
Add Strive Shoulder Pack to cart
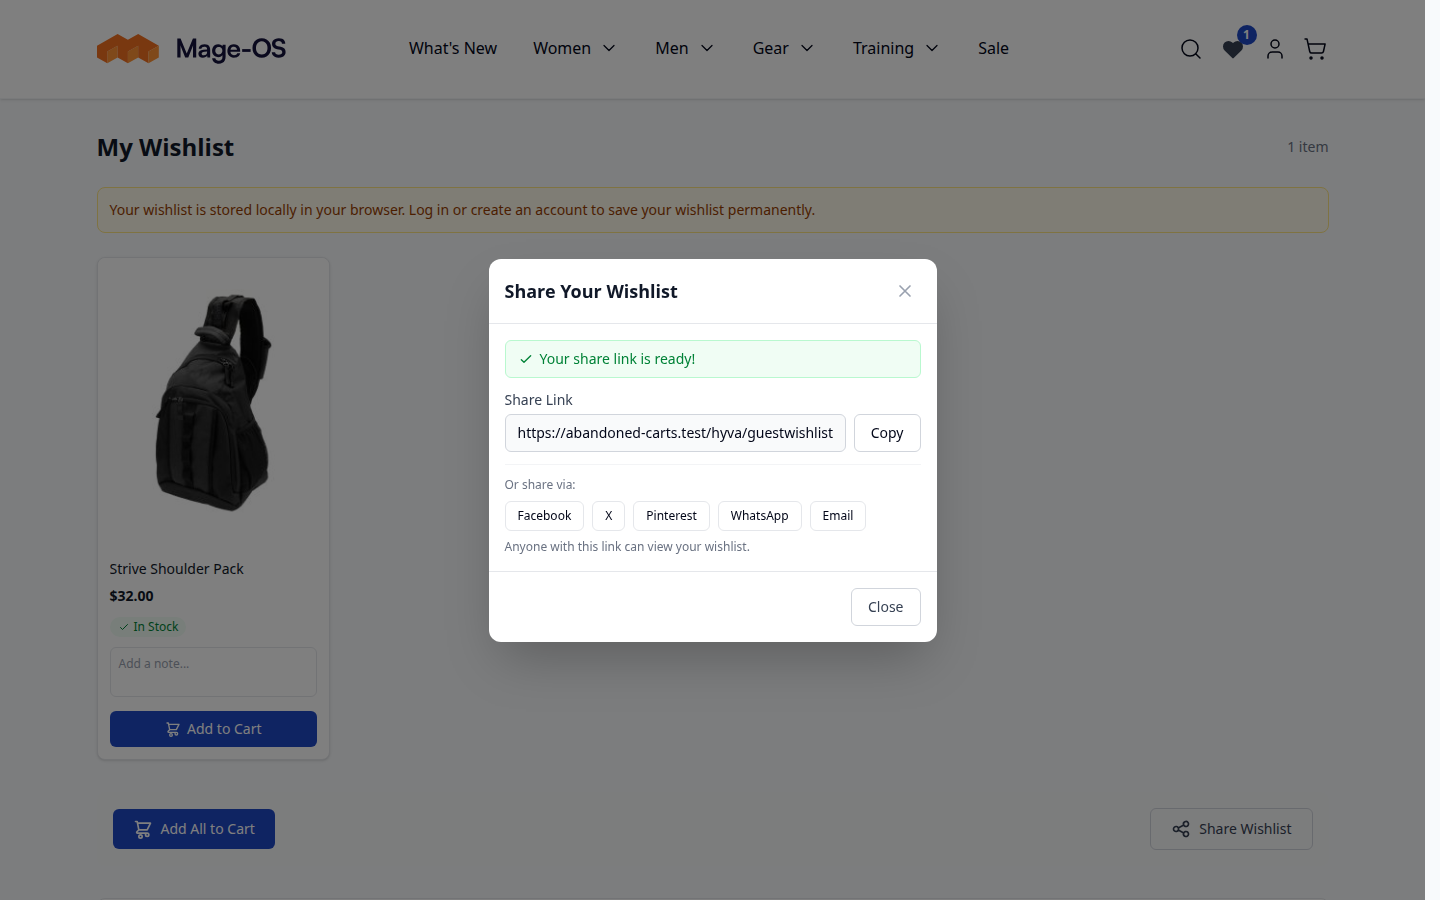213,729
